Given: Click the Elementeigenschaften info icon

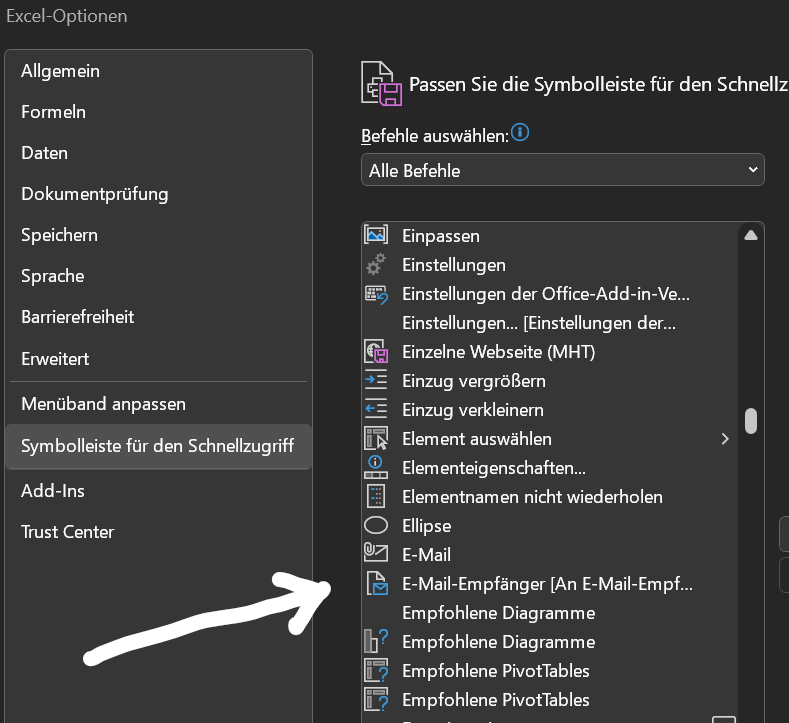Looking at the screenshot, I should 376,467.
